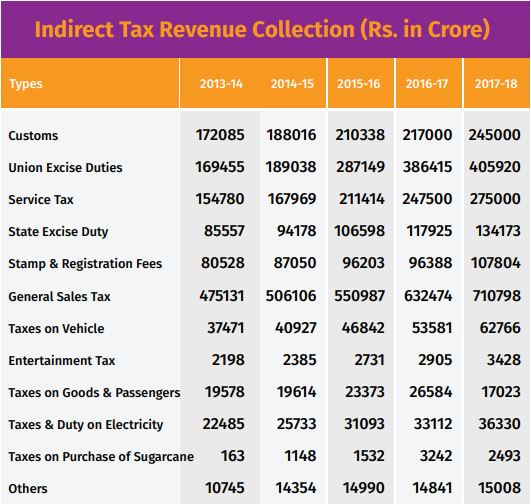Screen dimensions: 531x504
Task: Select the 2017-18 column header
Action: click(x=496, y=84)
